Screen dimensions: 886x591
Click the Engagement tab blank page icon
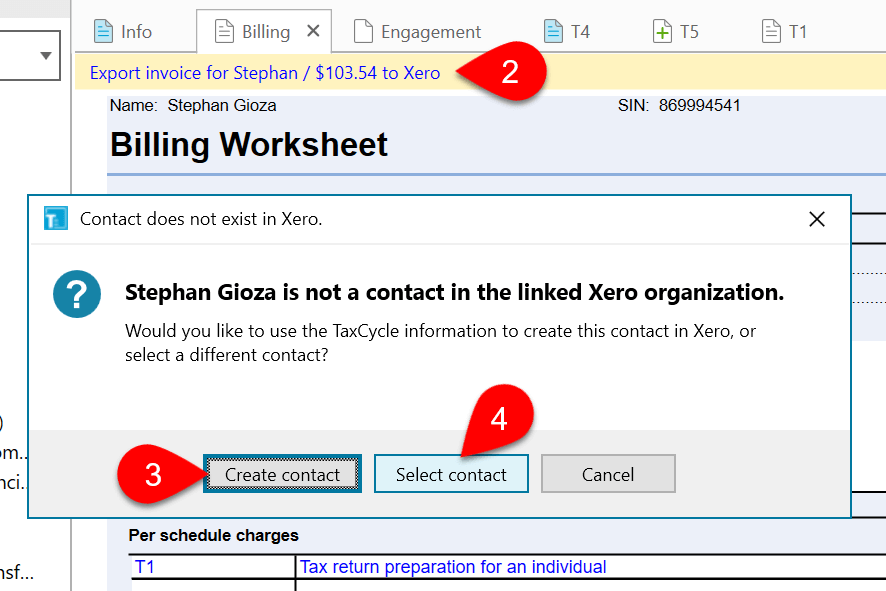coord(363,31)
